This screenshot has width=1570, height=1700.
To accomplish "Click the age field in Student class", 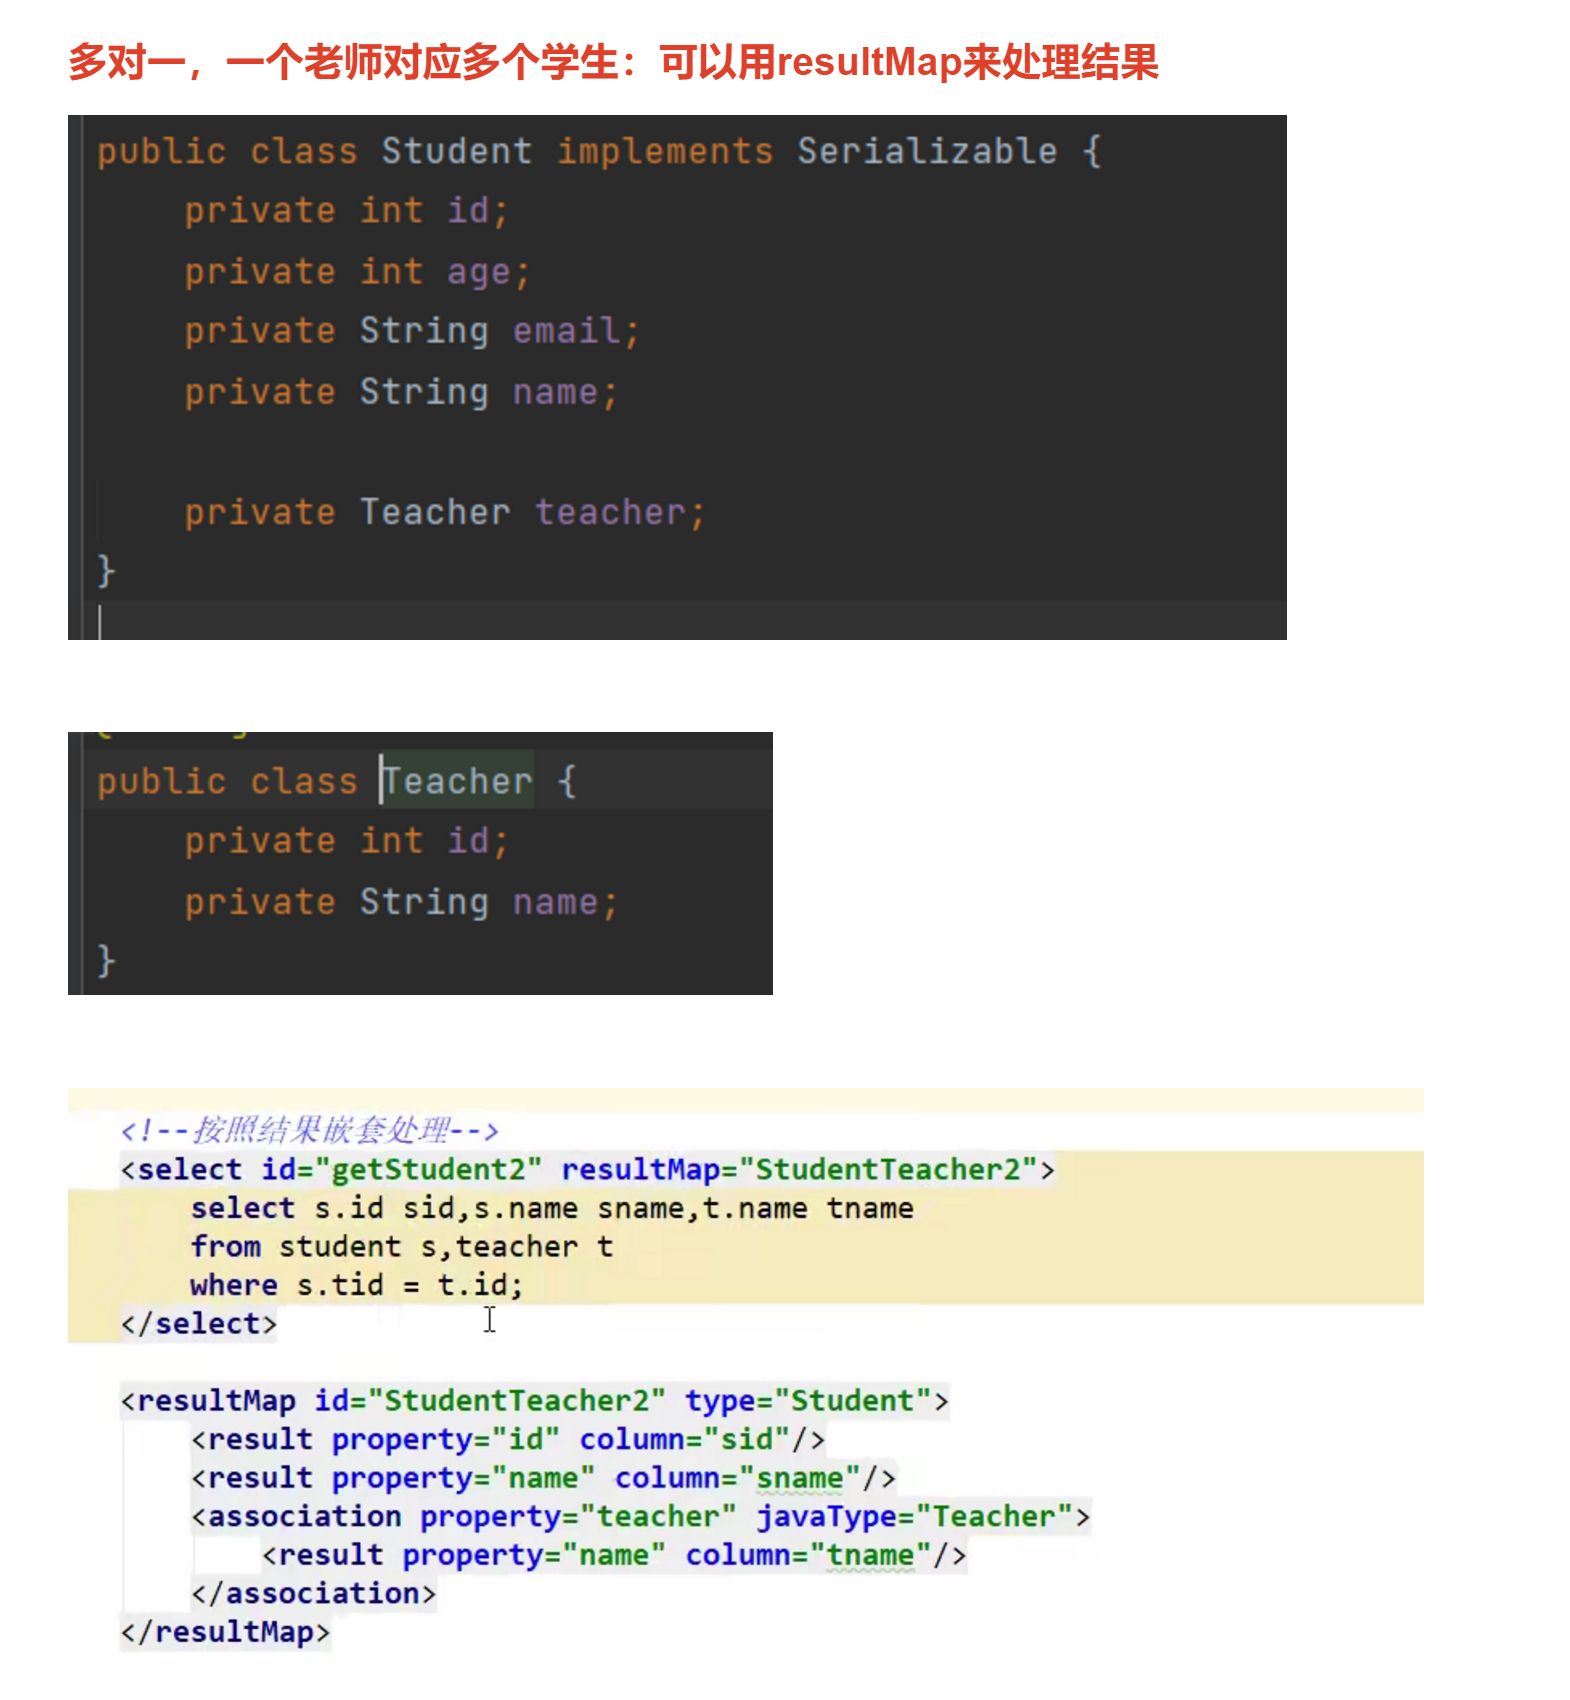I will pyautogui.click(x=478, y=272).
